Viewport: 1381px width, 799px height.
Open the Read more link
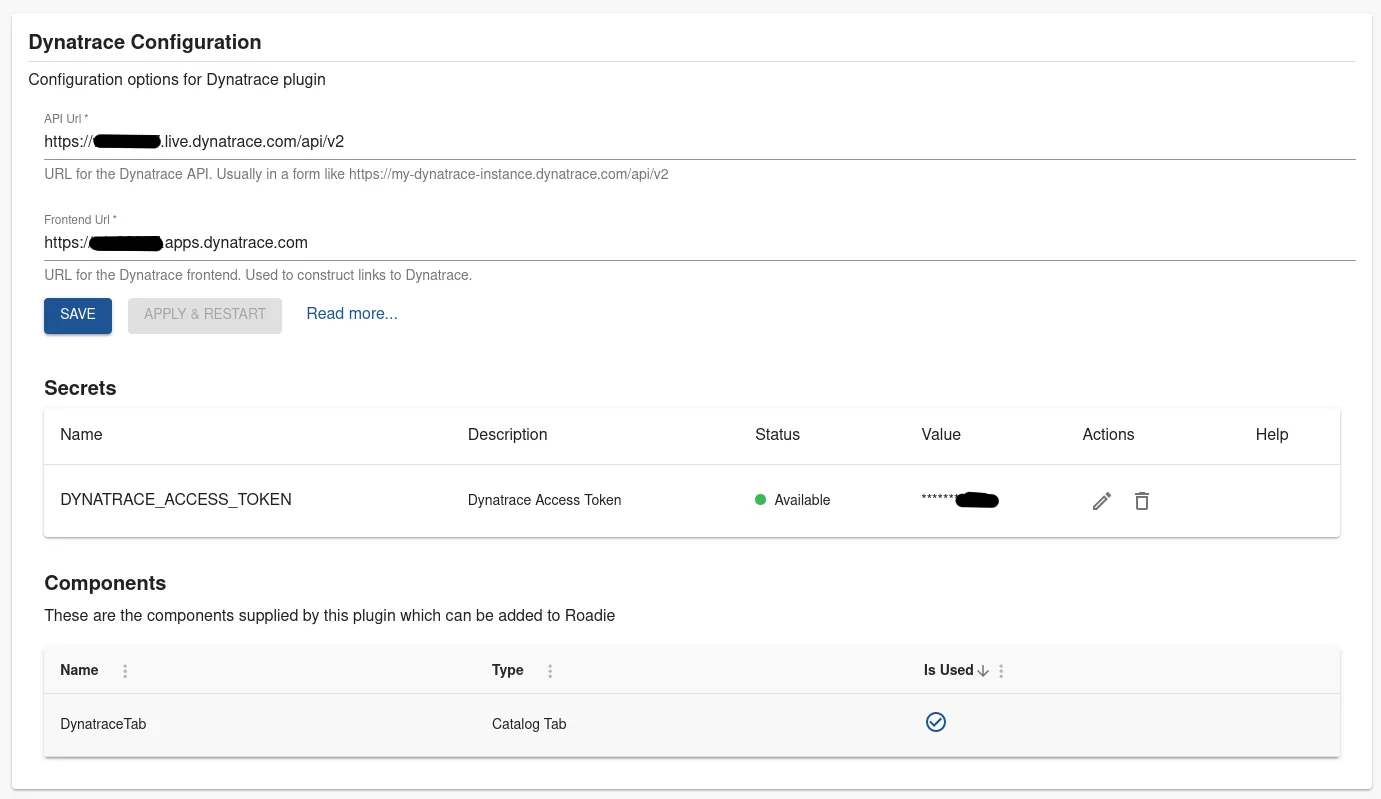click(x=351, y=313)
